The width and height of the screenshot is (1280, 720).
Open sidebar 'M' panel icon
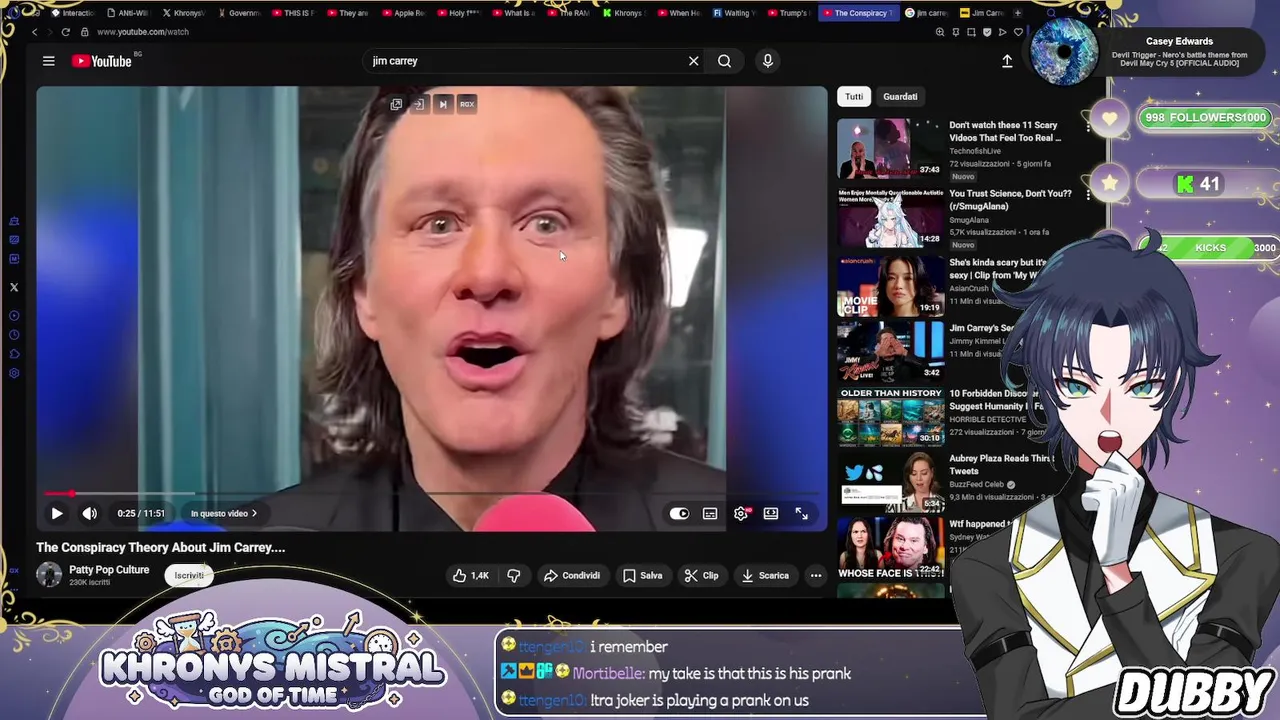(14, 259)
